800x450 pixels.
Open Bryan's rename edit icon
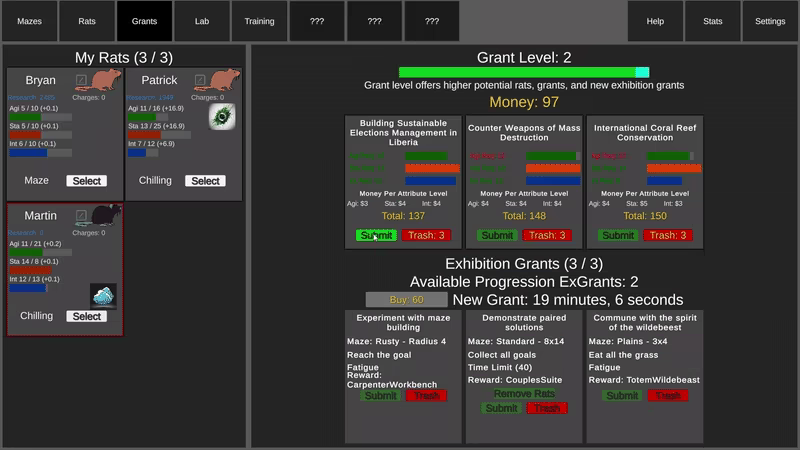pos(81,80)
